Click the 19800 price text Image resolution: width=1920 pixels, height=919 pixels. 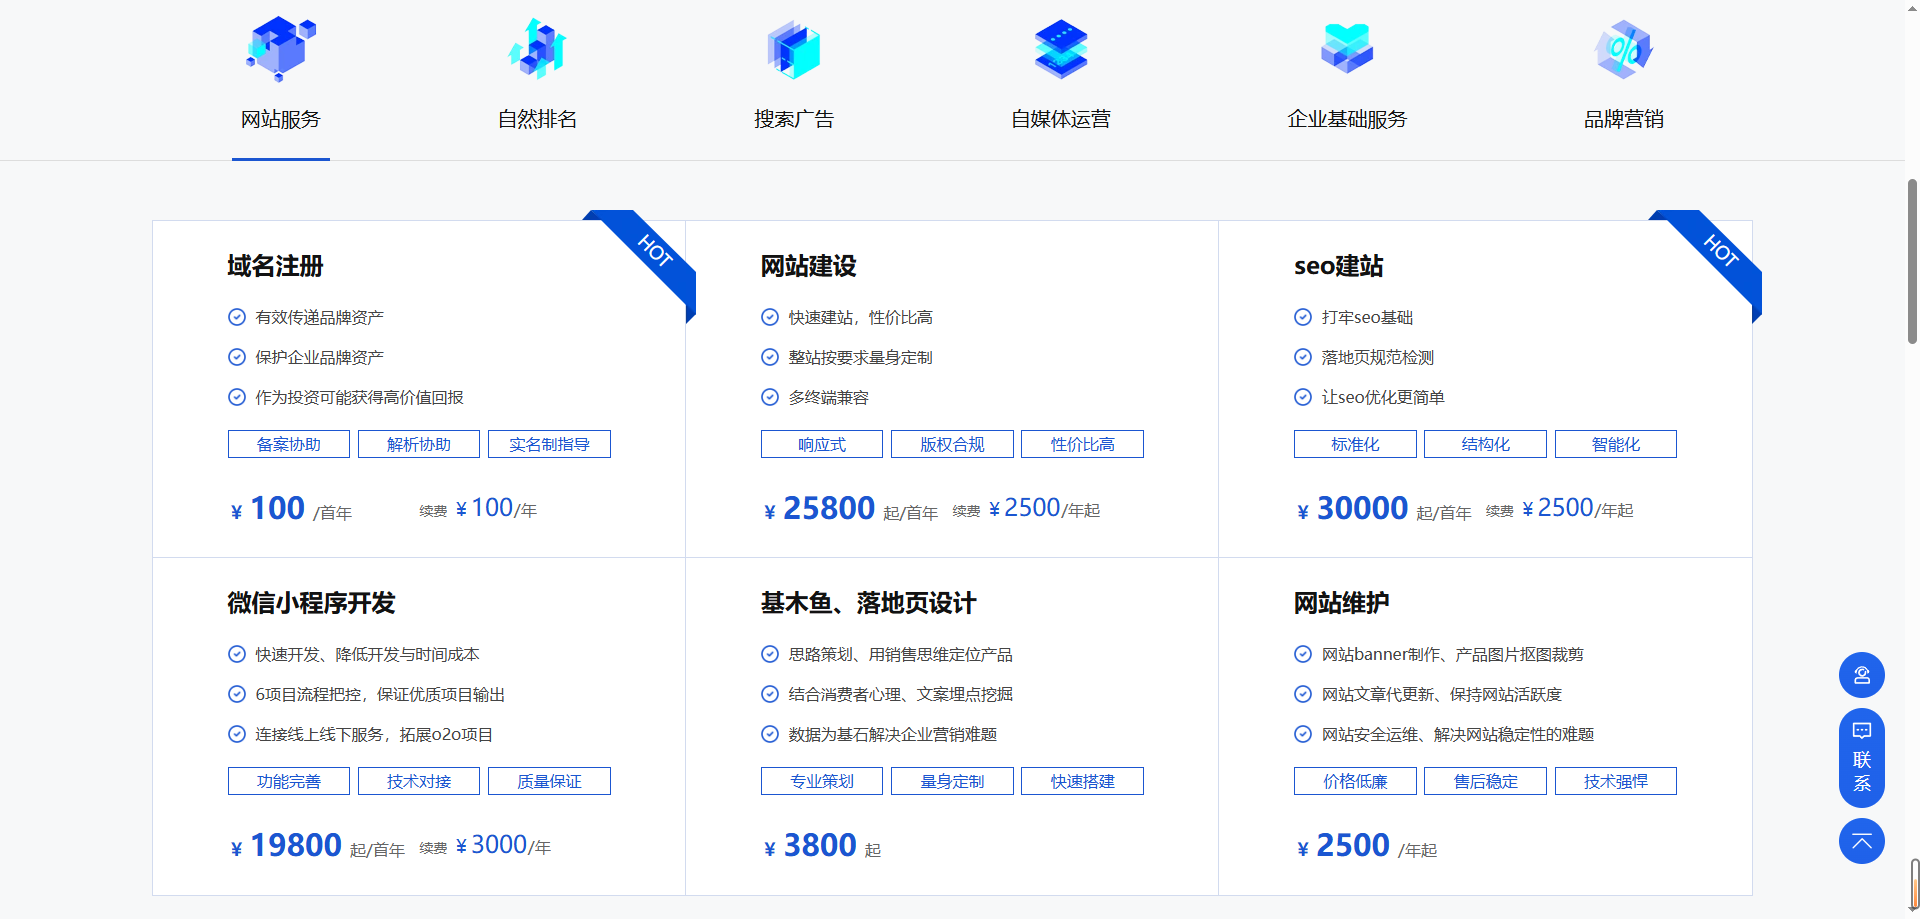pos(296,845)
